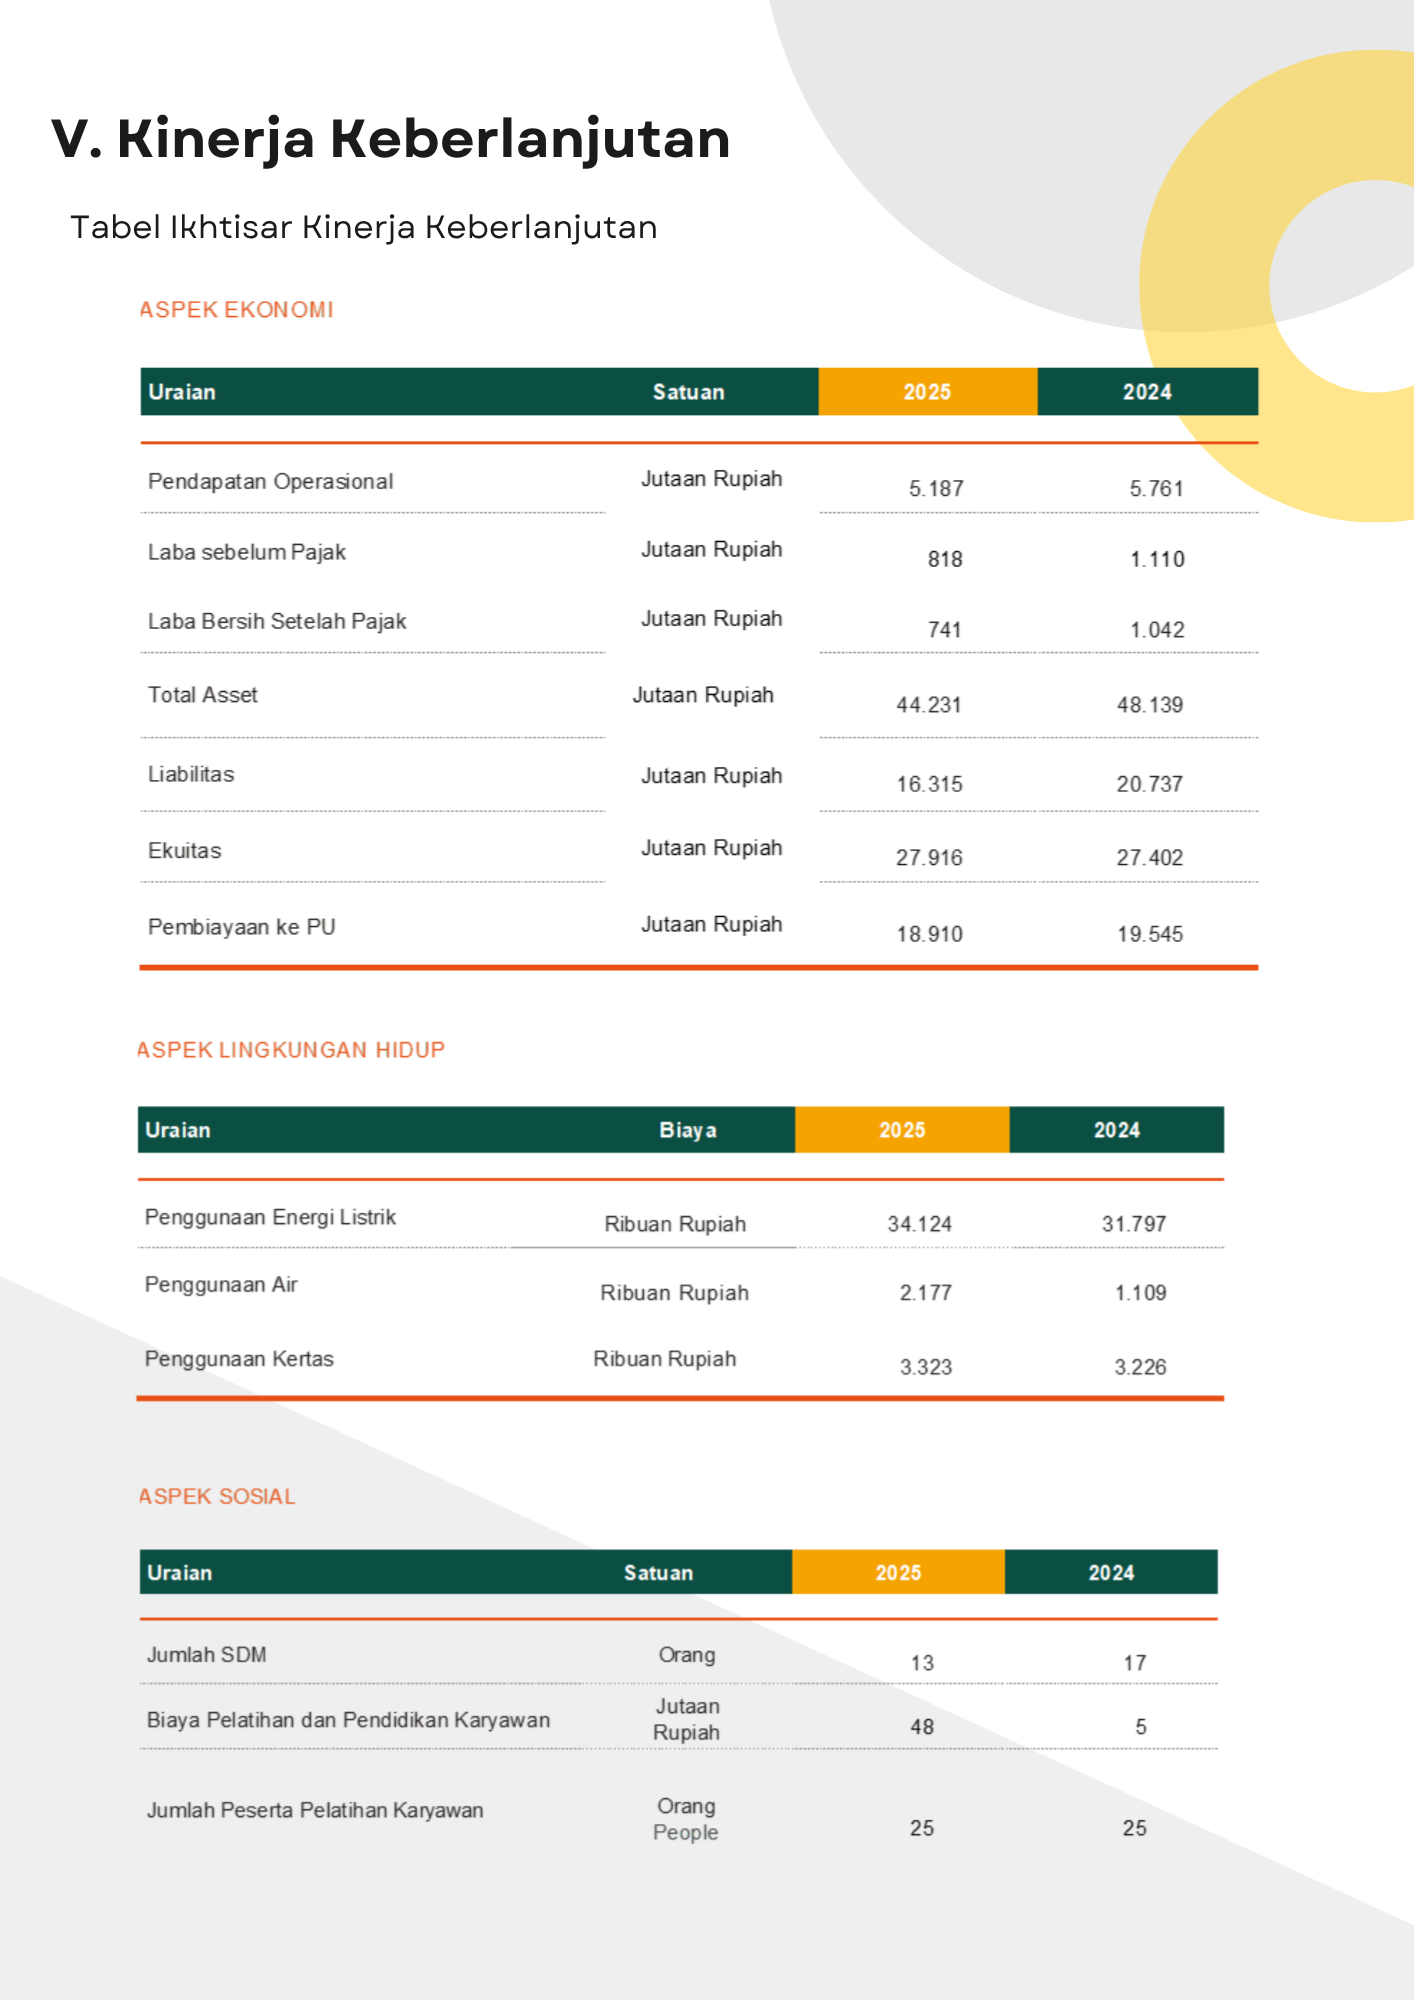Click the Biaya Pelatihan dan Pendidikan Karyawan row

click(x=679, y=1718)
